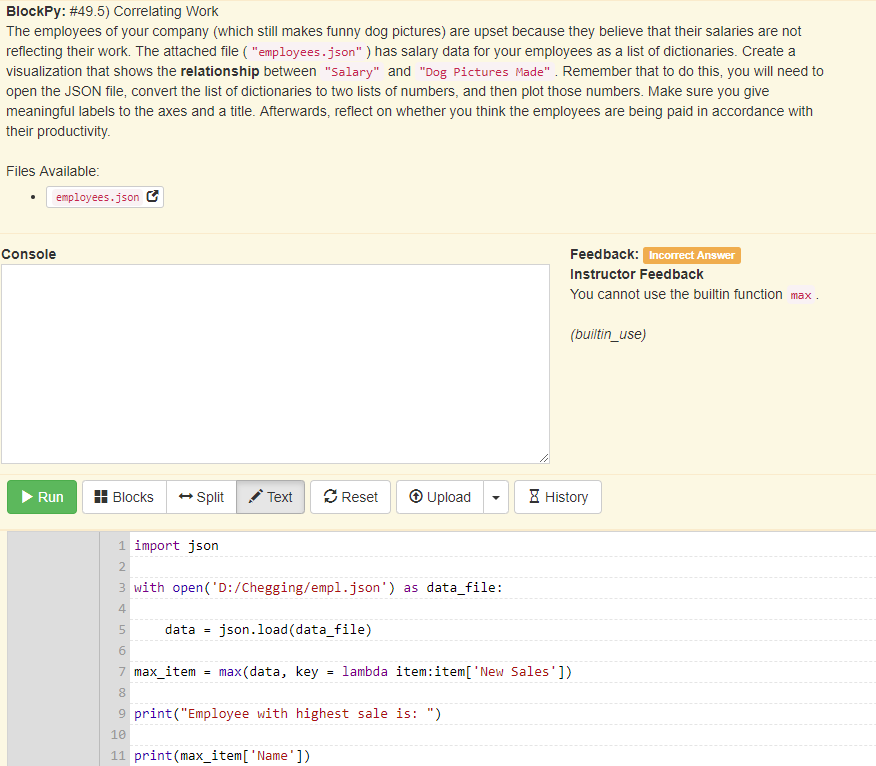Select the Blocks grid icon
The image size is (876, 766).
point(101,497)
